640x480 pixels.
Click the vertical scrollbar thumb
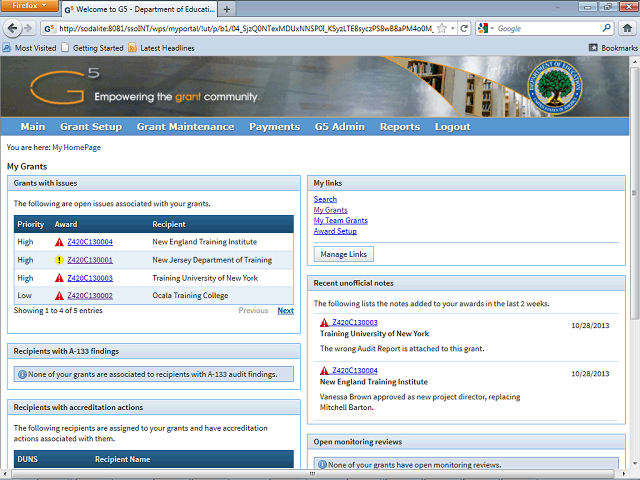pos(634,193)
